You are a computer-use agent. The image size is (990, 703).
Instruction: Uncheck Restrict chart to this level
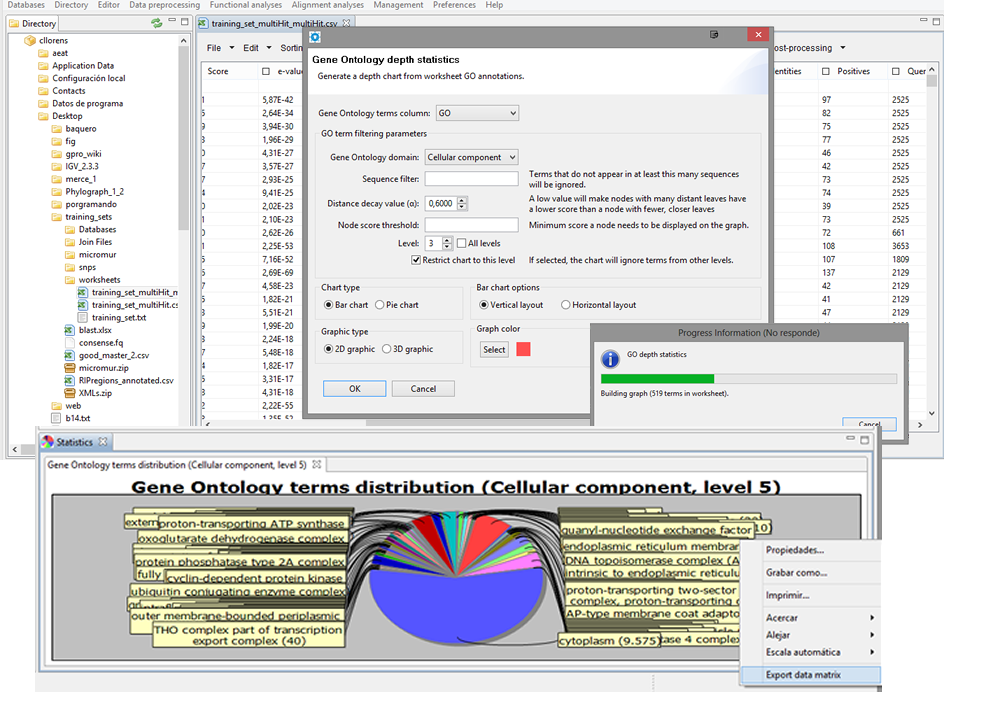[416, 260]
